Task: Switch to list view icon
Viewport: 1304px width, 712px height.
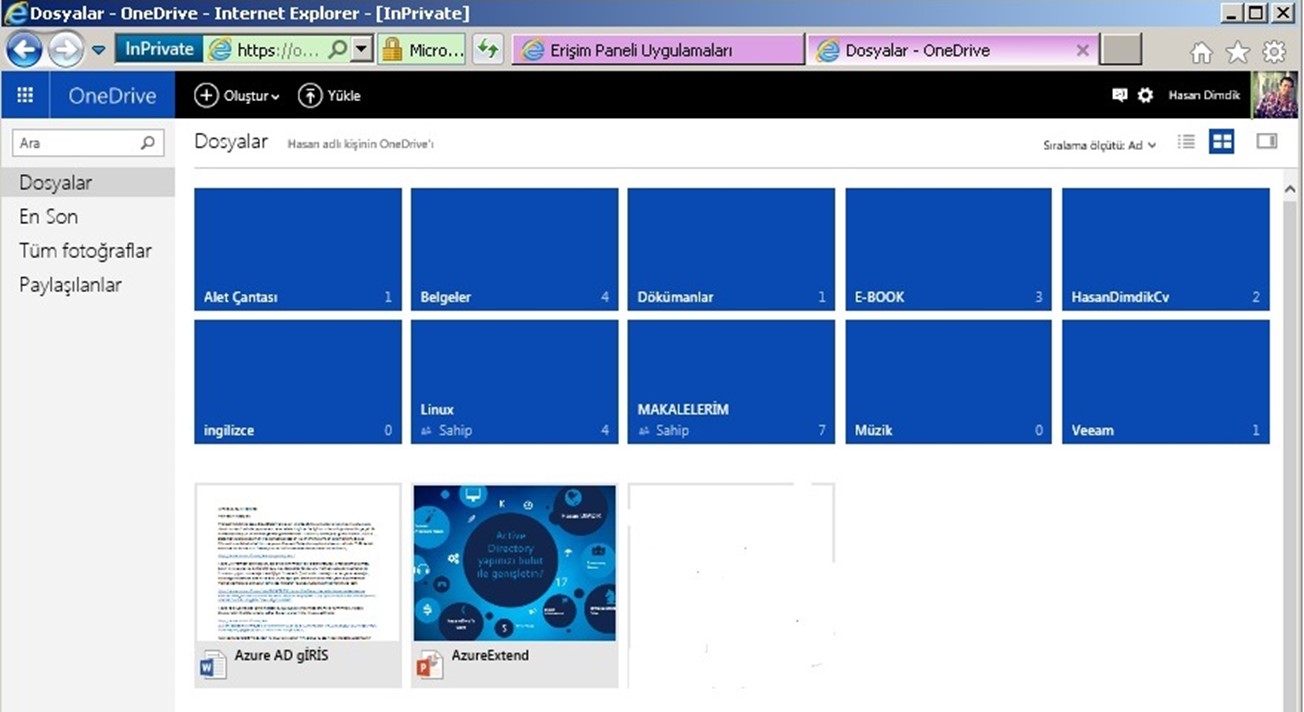Action: [1186, 142]
